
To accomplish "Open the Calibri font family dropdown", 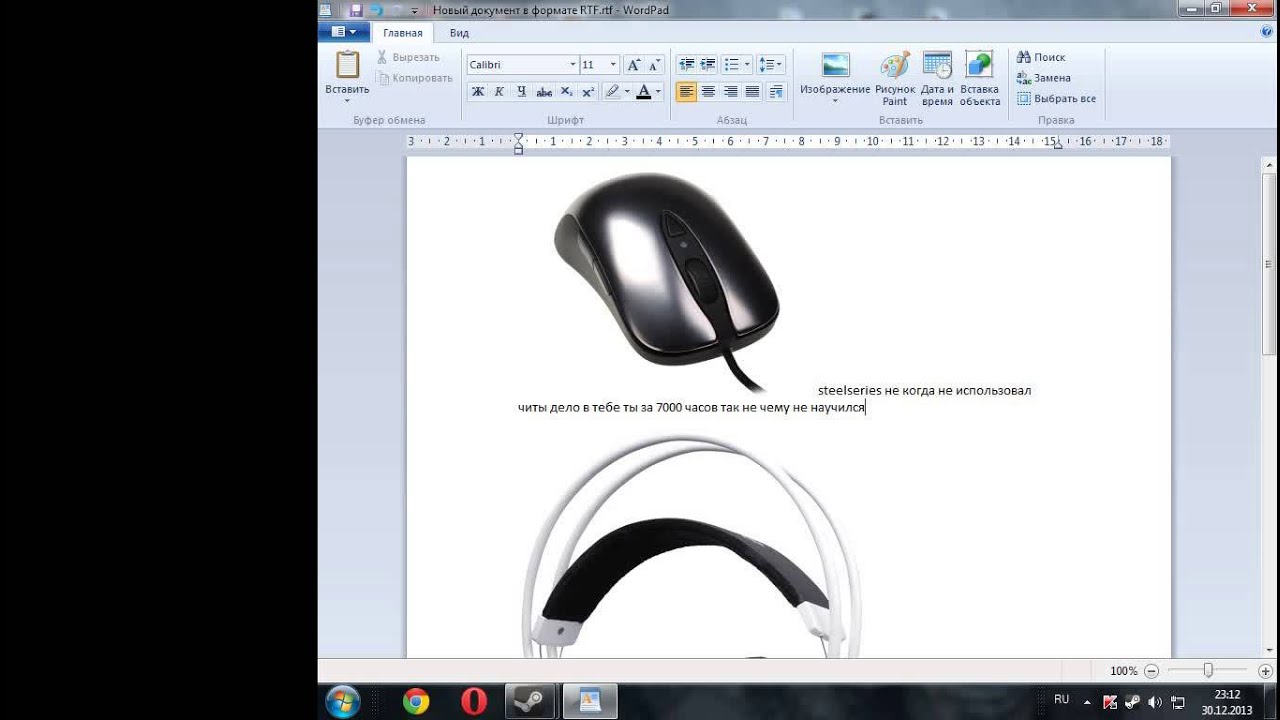I will tap(573, 65).
